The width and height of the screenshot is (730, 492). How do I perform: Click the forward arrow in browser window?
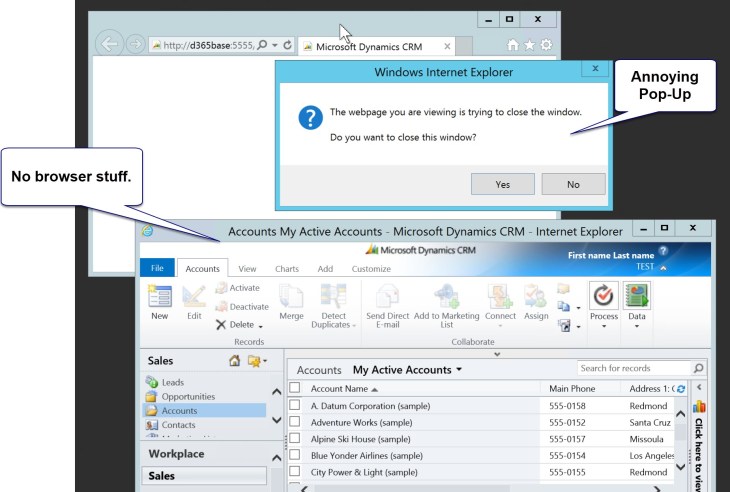[135, 44]
